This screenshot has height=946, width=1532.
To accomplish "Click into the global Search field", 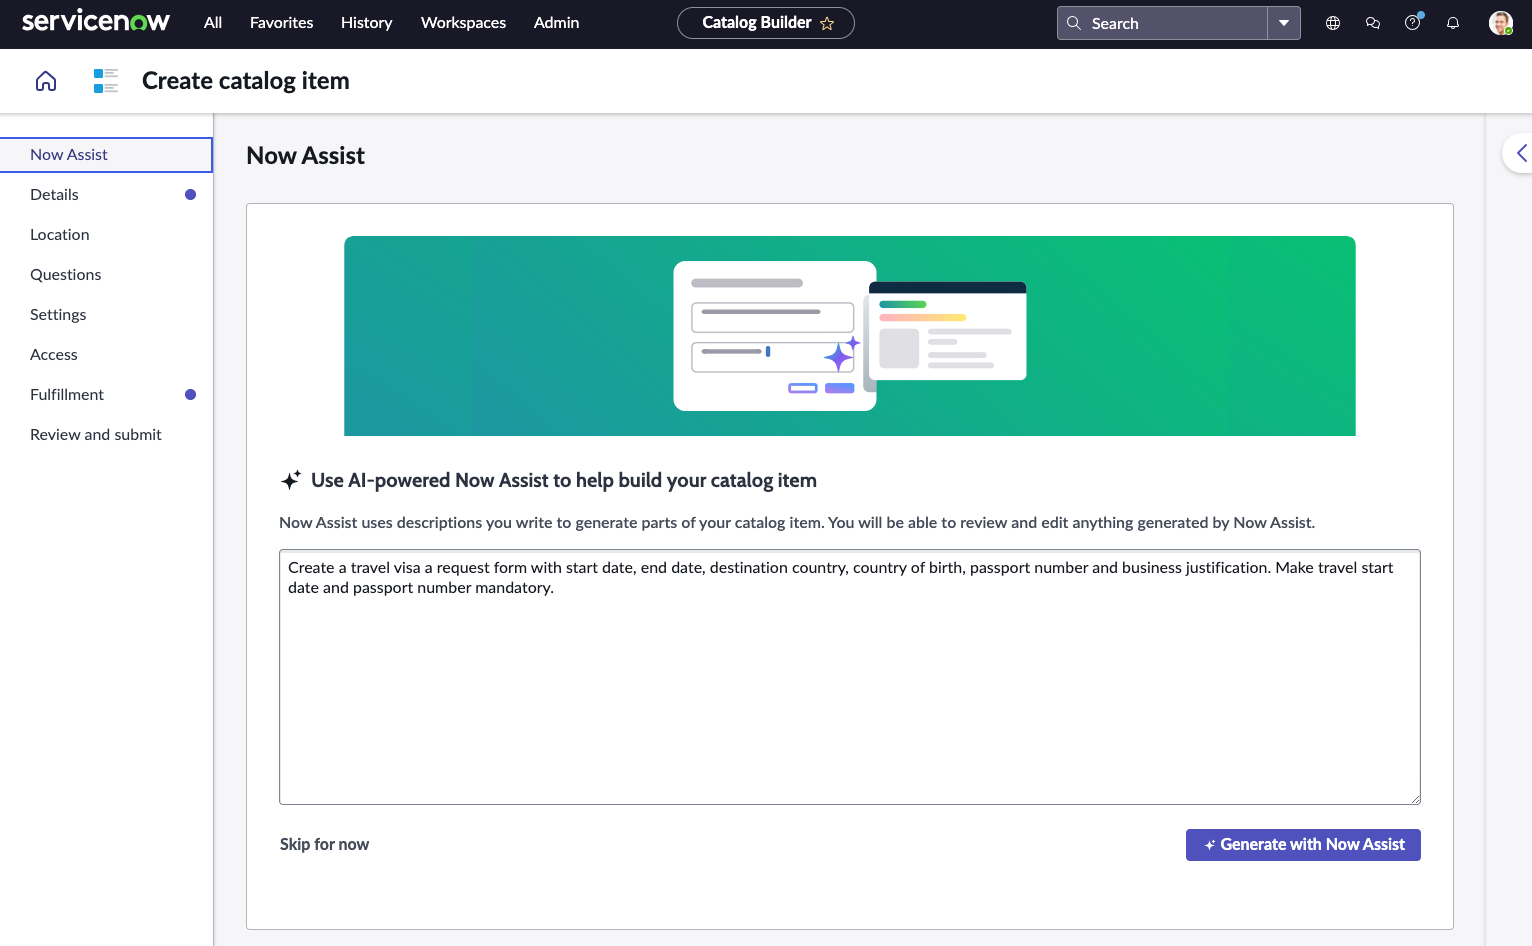I will [1162, 23].
